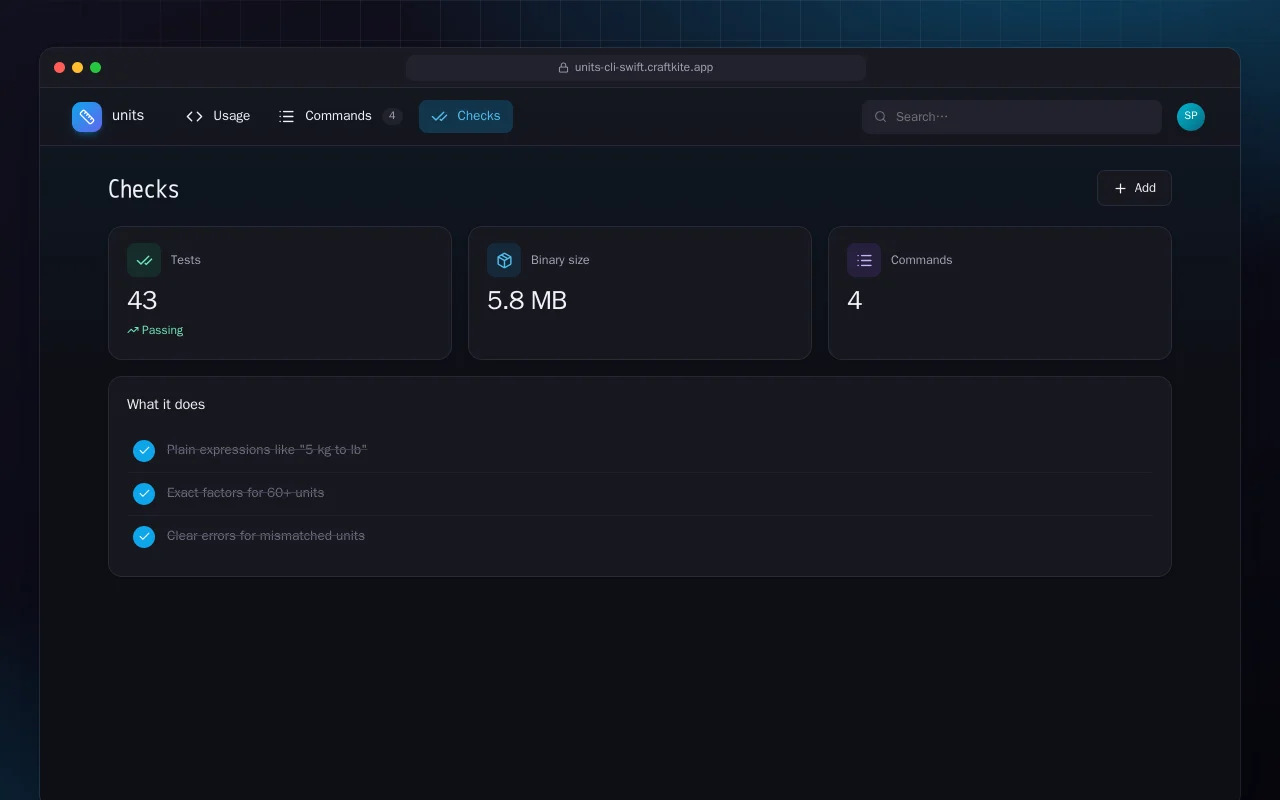This screenshot has height=800, width=1280.
Task: Open the Usage tab
Action: 218,116
